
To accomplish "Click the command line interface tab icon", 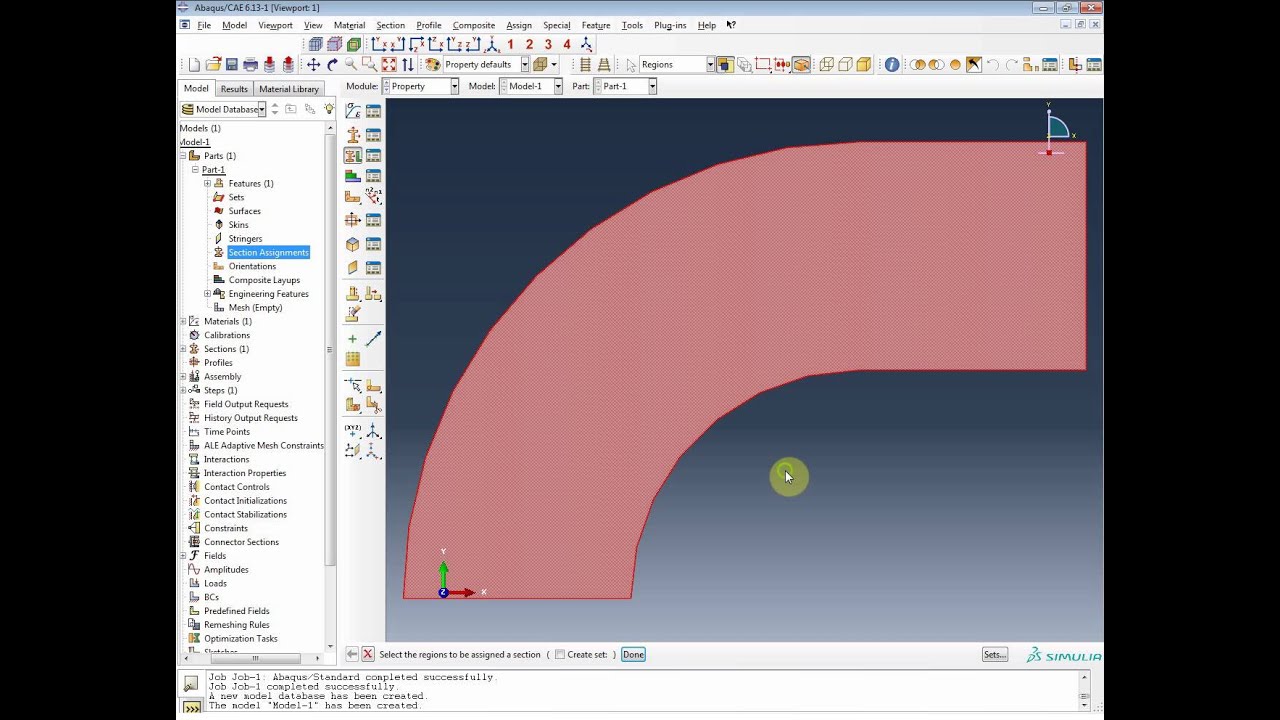I will [x=190, y=705].
